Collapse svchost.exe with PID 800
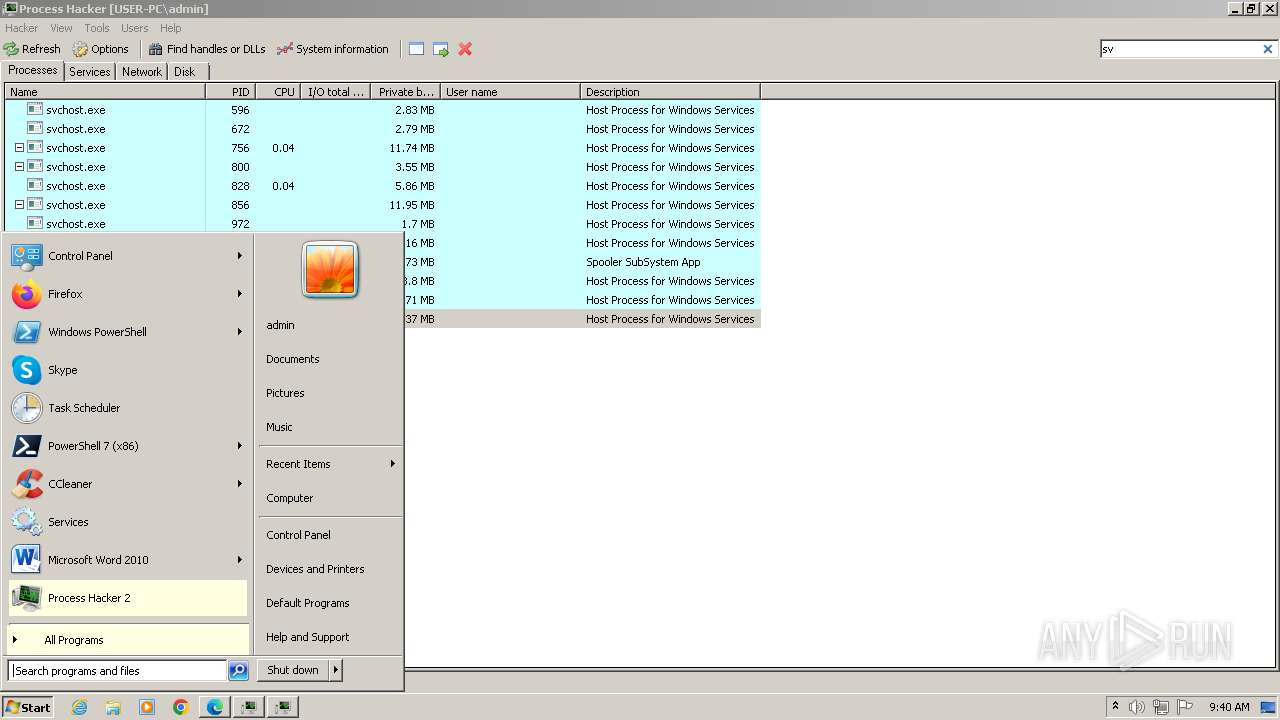The height and width of the screenshot is (720, 1280). 19,167
